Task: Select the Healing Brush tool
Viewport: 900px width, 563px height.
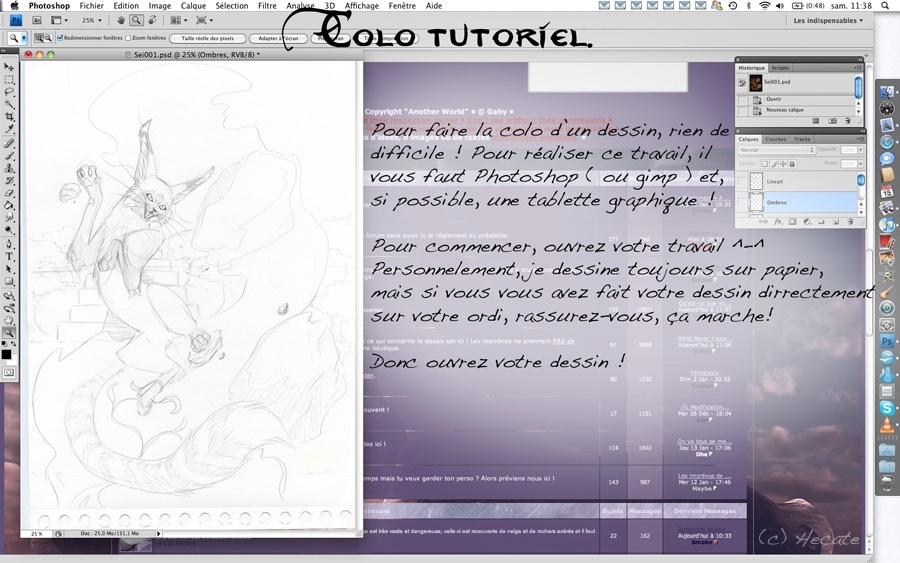Action: [9, 143]
